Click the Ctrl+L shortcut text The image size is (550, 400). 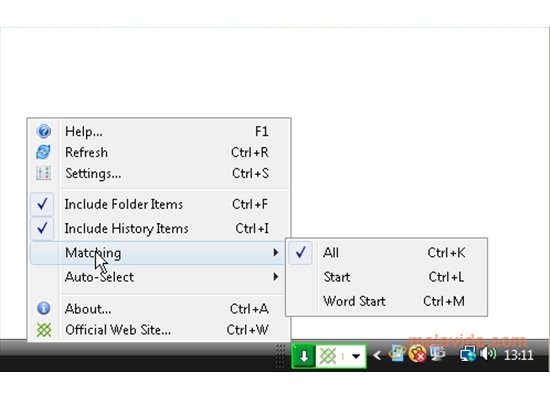click(446, 277)
